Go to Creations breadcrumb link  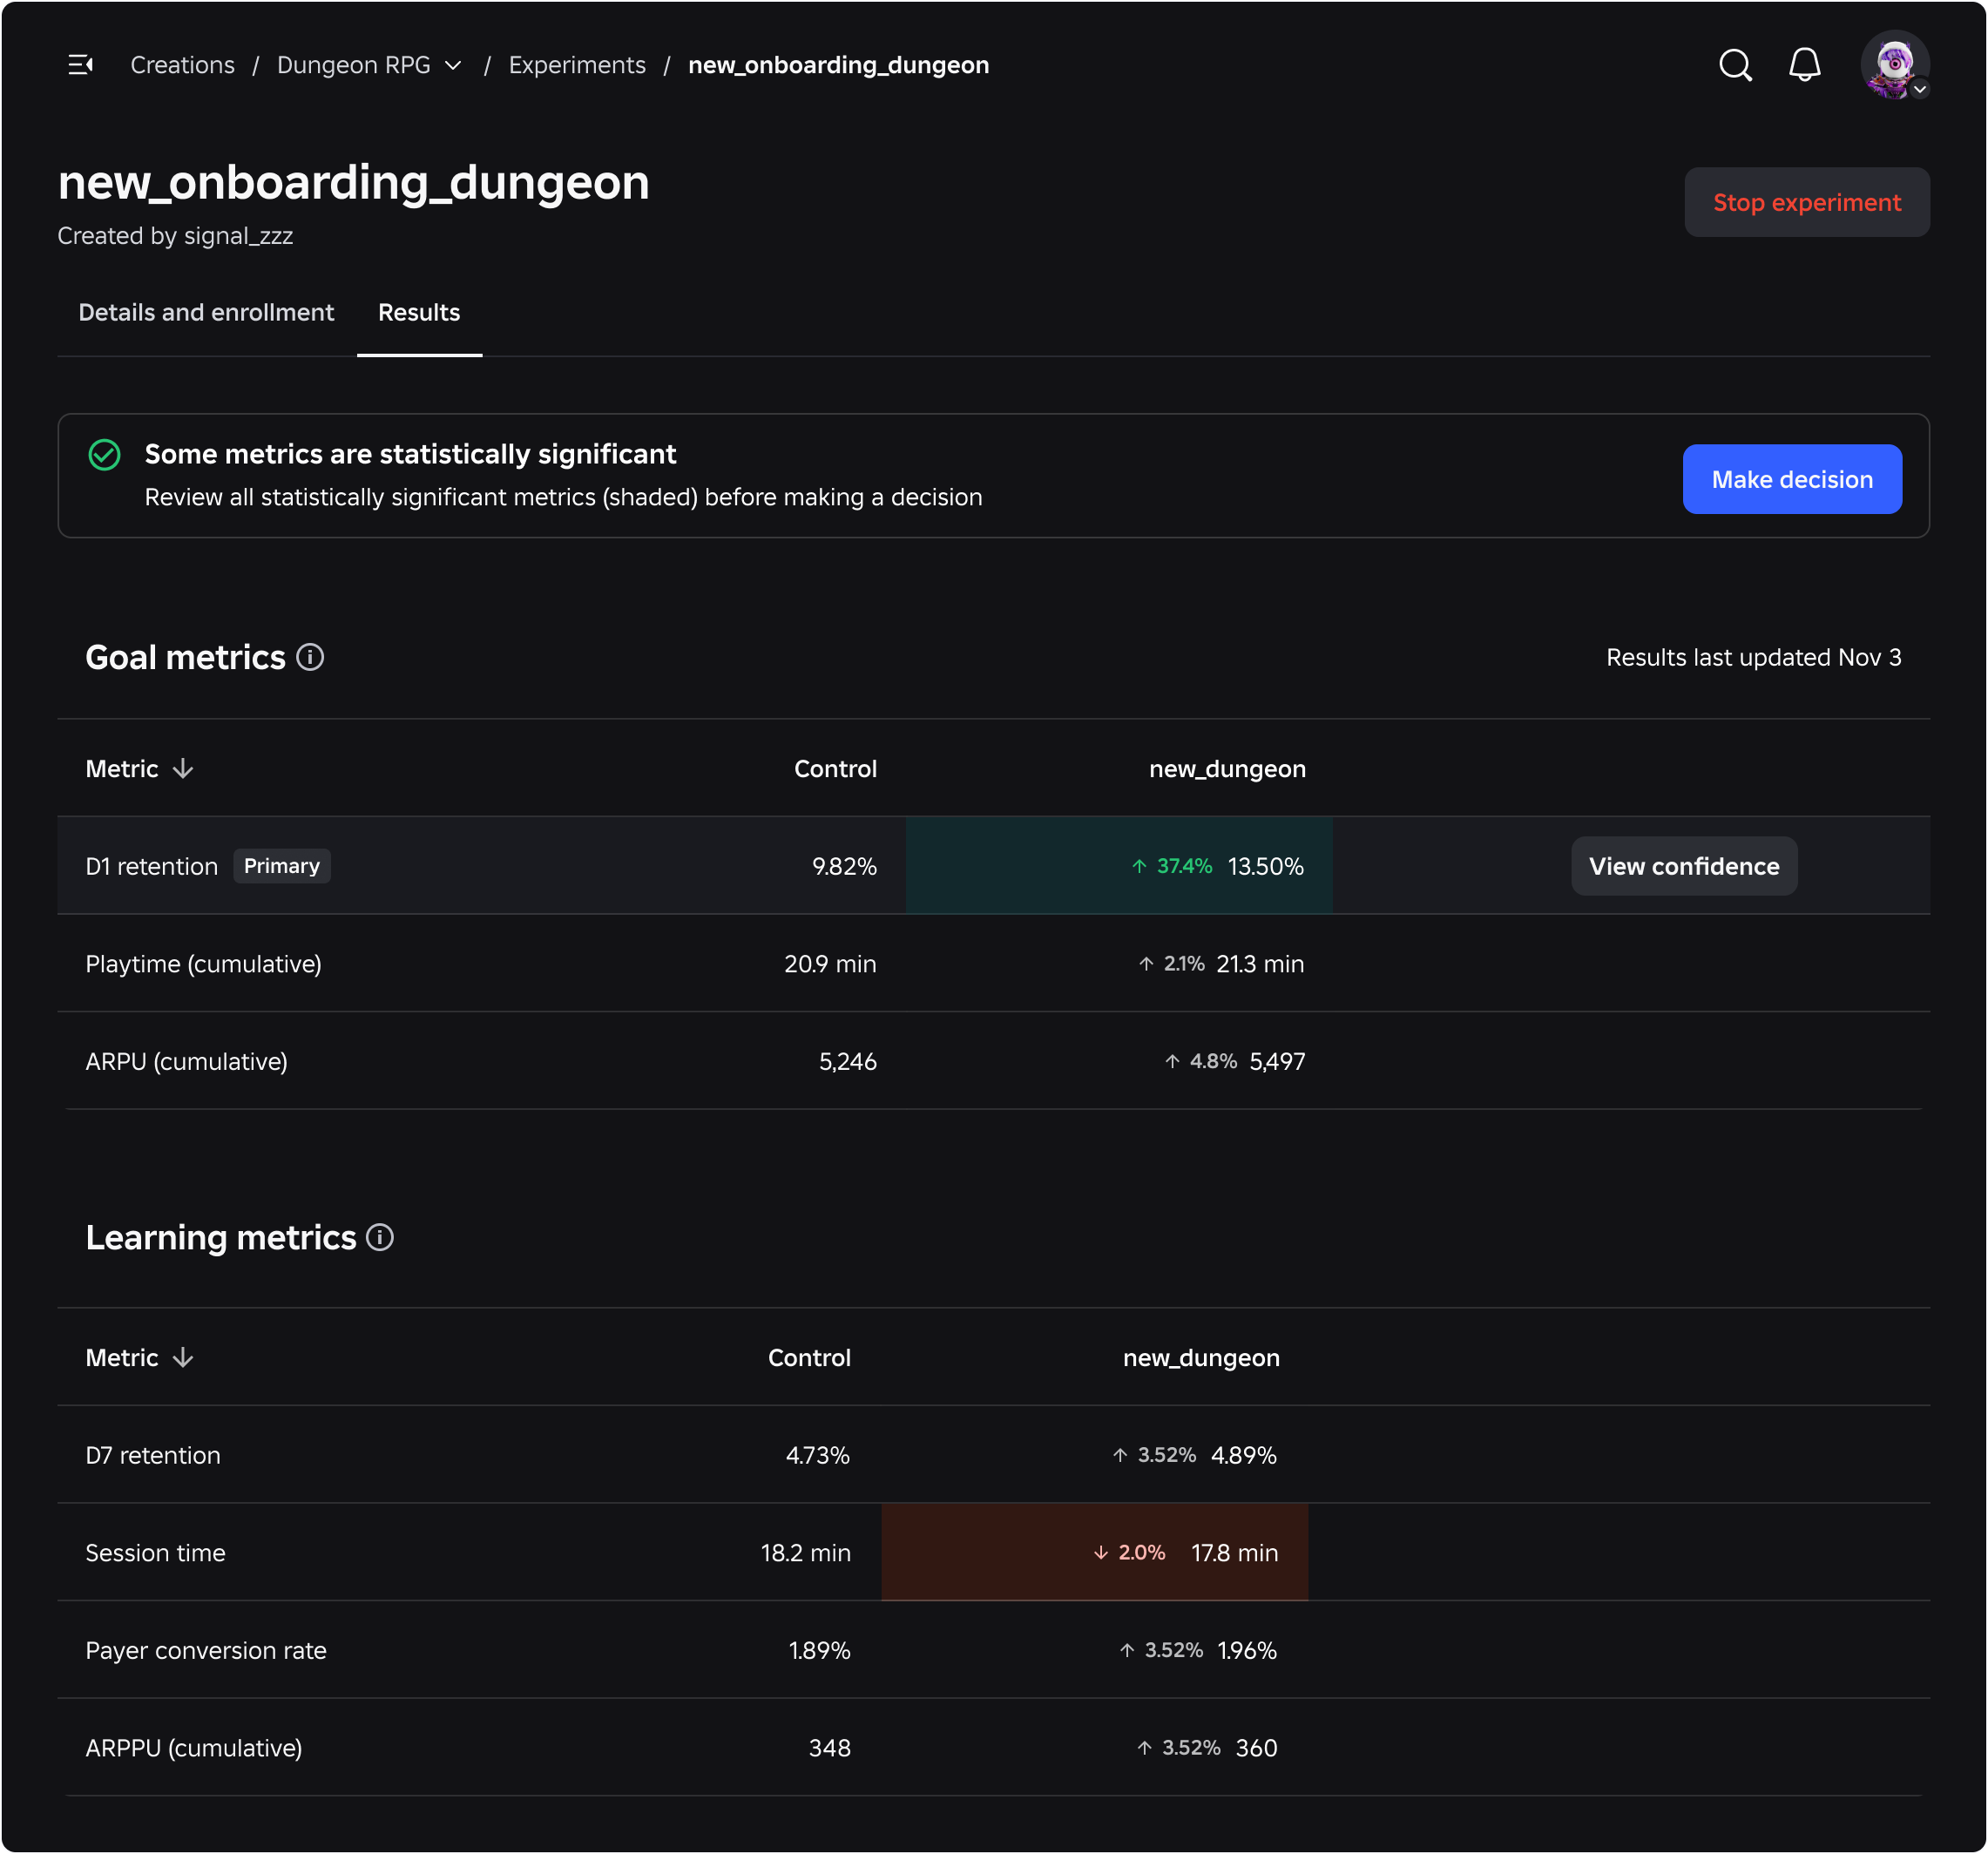182,65
